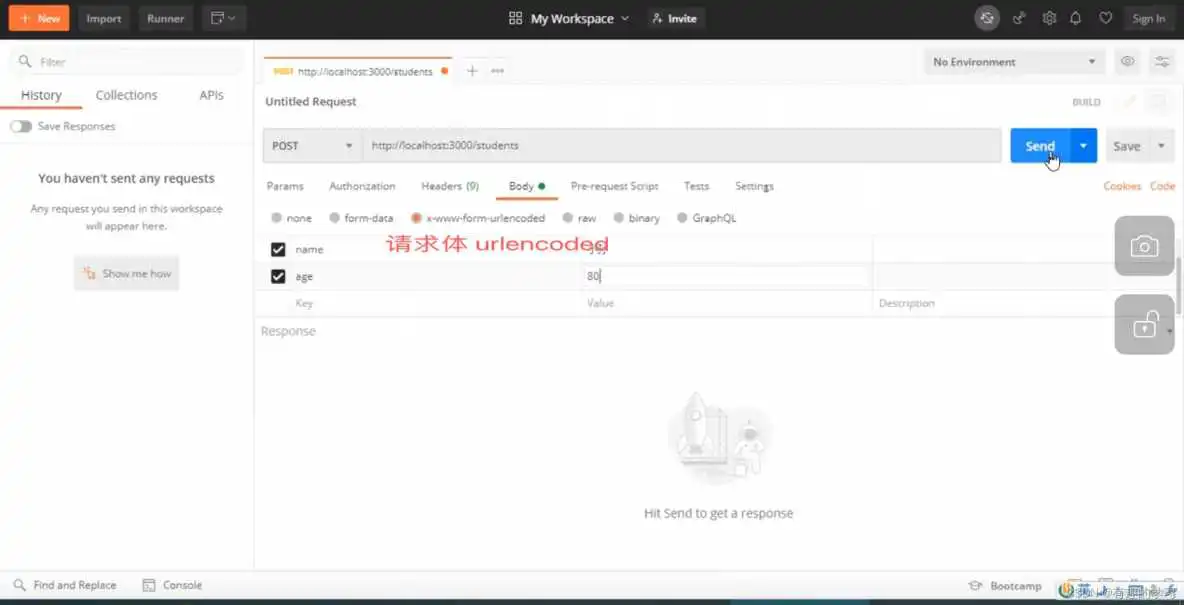Click the environment quick look eye icon
This screenshot has width=1184, height=605.
[x=1127, y=61]
